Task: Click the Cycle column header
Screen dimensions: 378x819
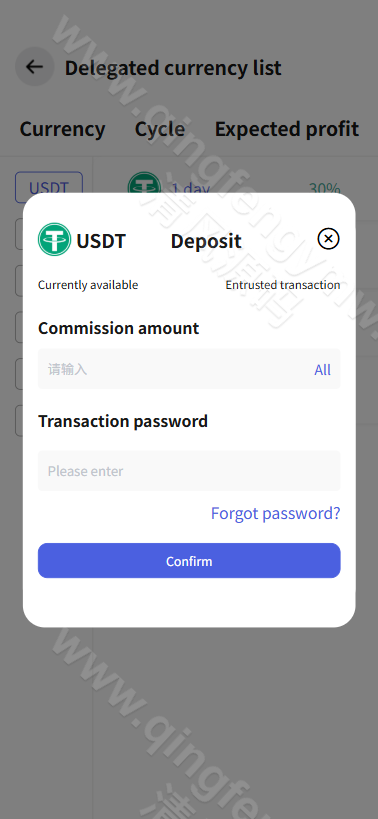Action: pyautogui.click(x=160, y=129)
